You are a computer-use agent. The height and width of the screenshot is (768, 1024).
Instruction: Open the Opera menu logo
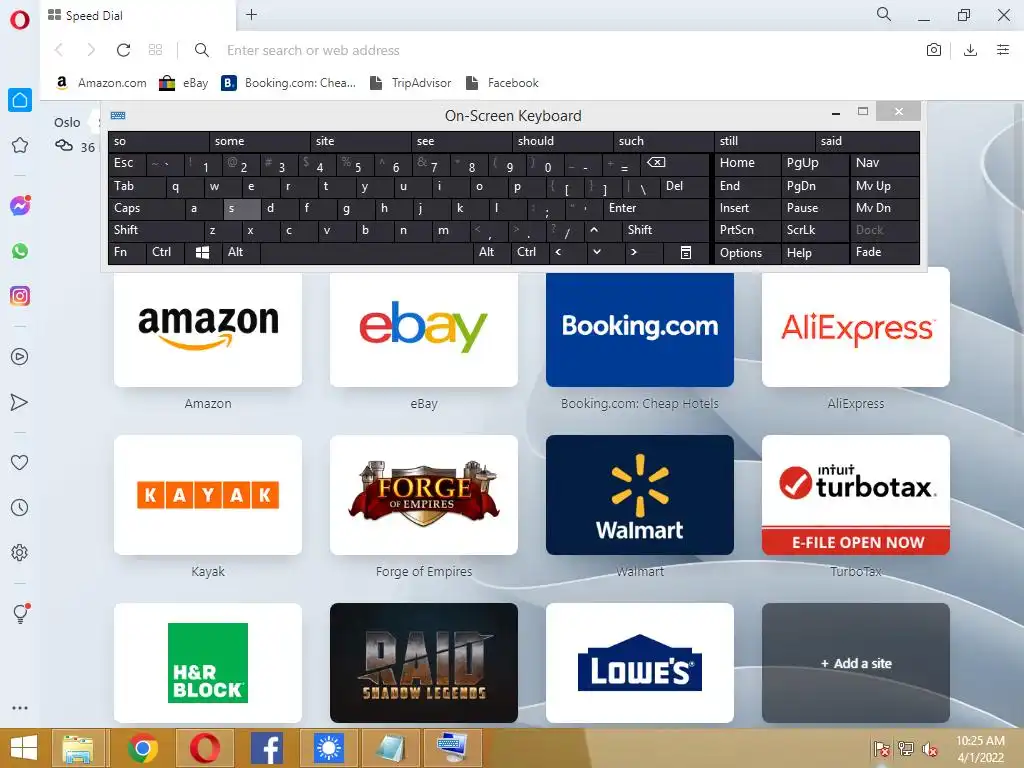[20, 20]
